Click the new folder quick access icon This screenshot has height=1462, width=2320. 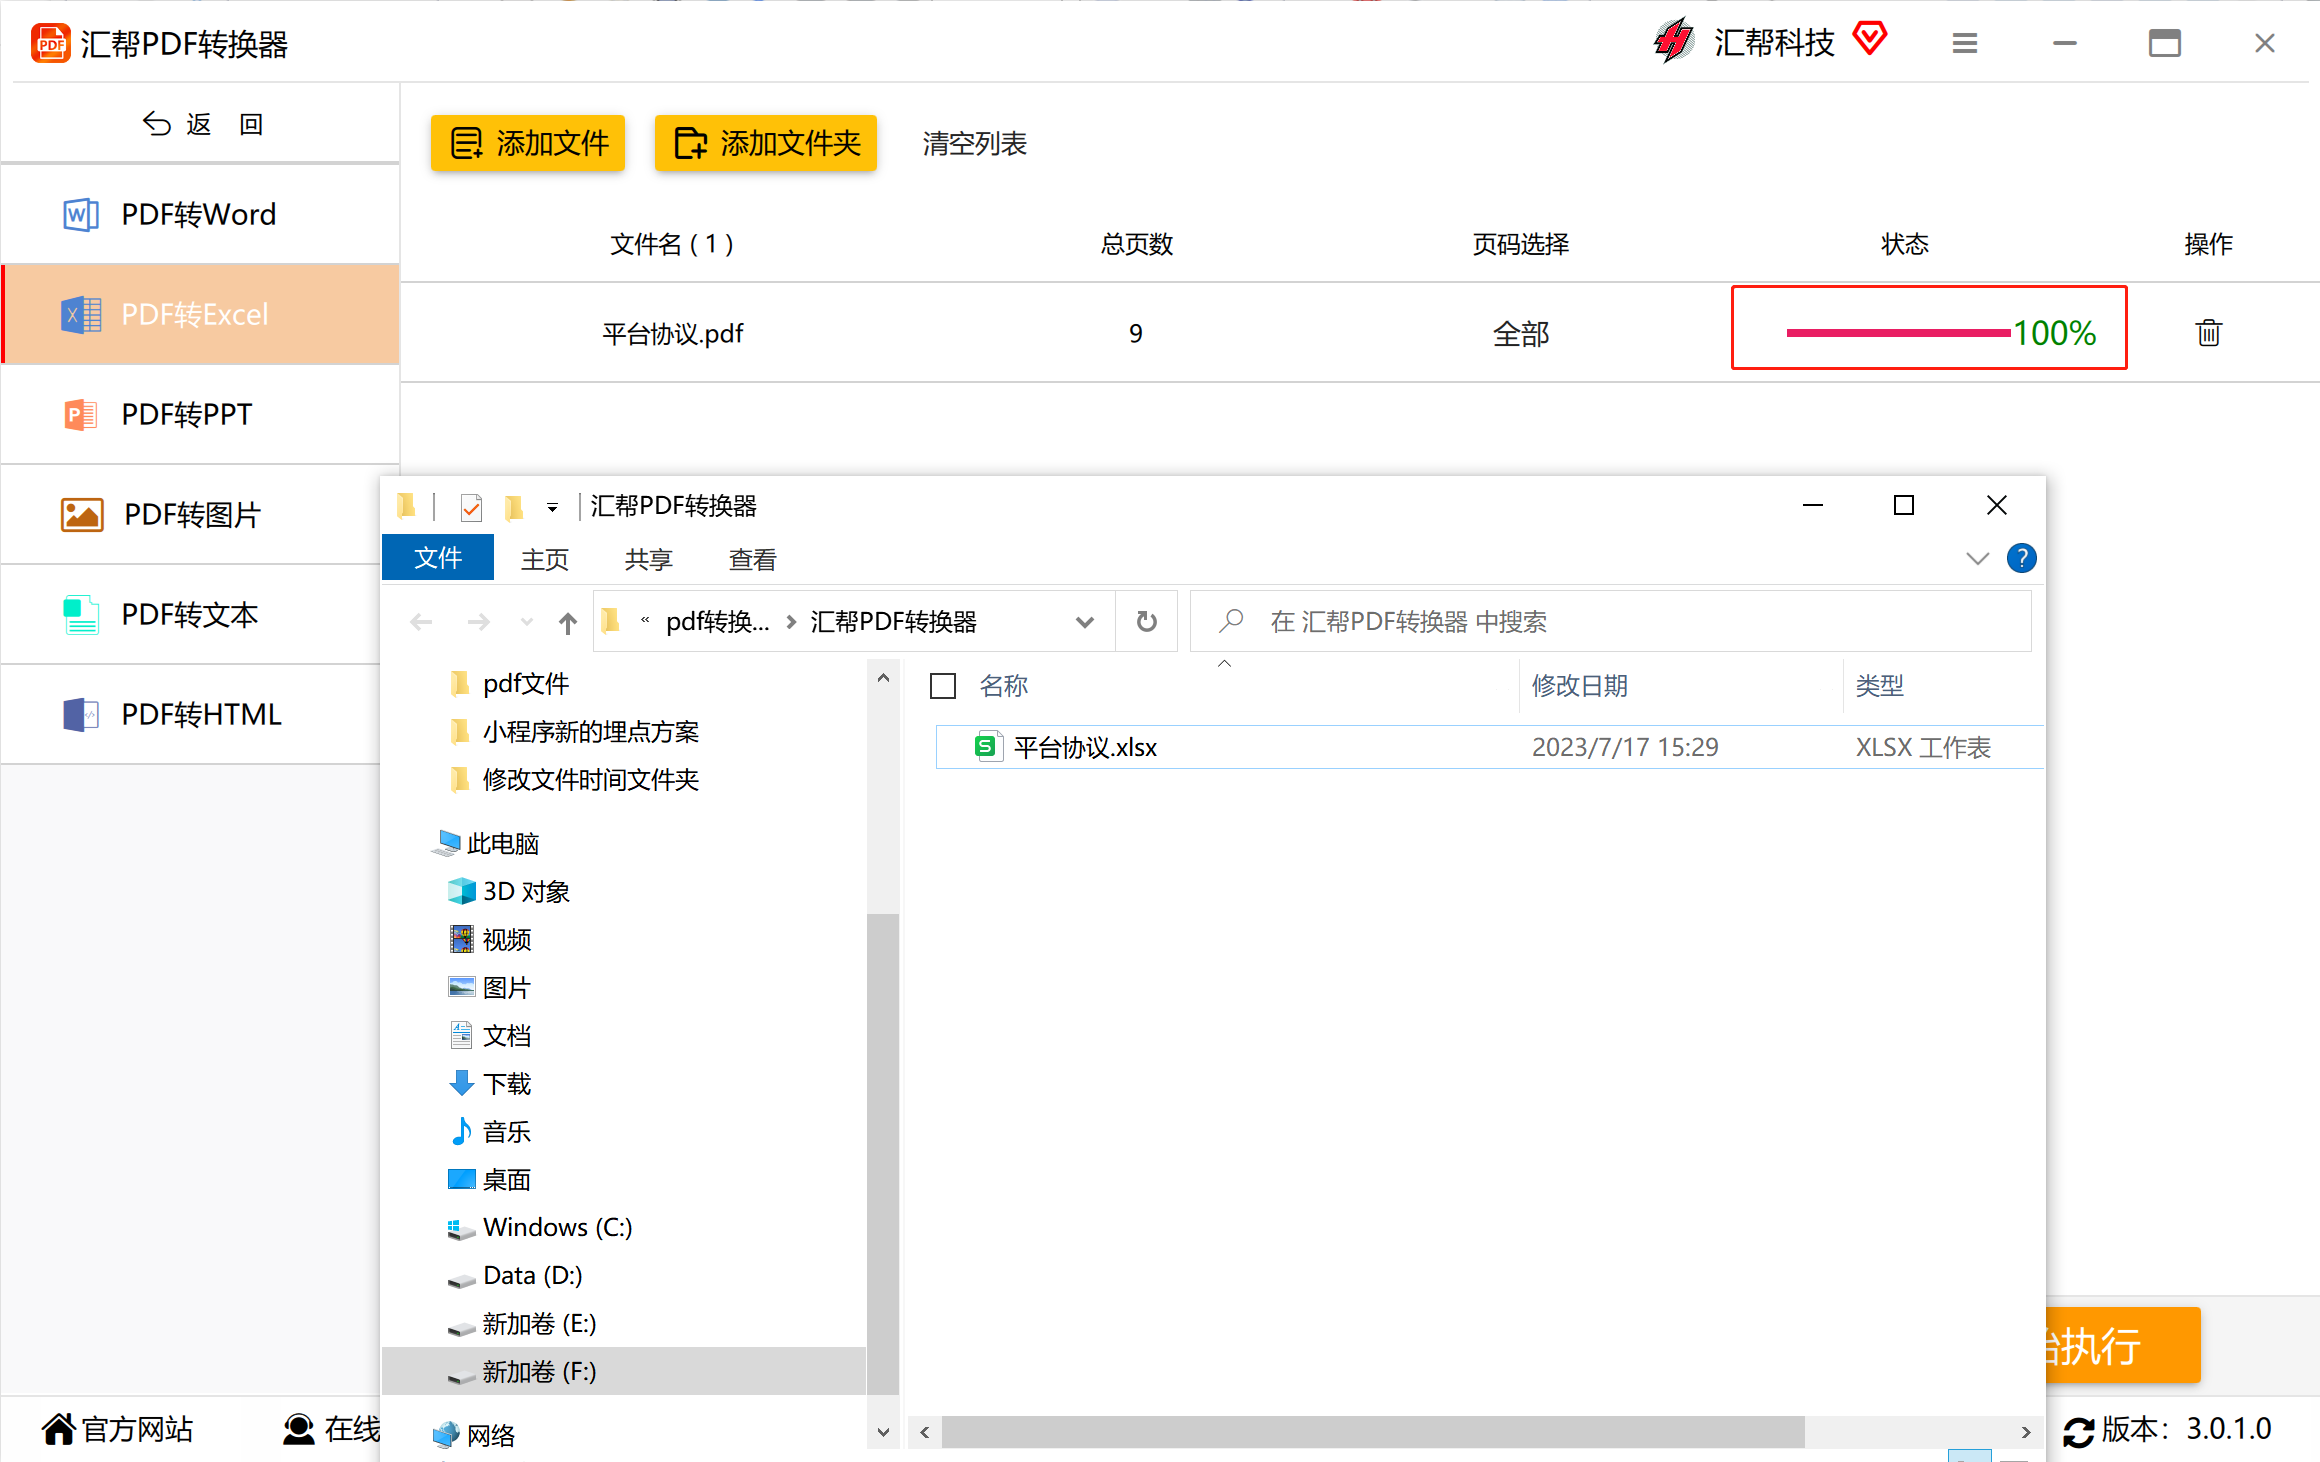coord(514,508)
